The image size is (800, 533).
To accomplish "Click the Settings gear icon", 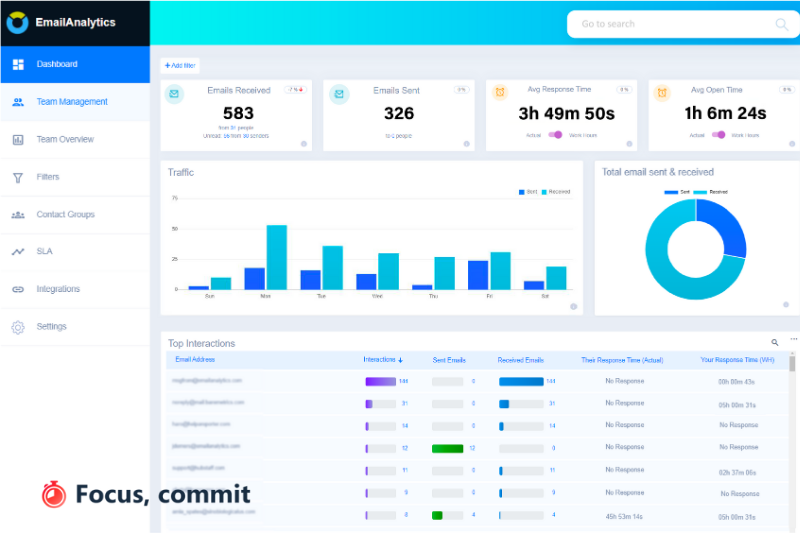I will tap(18, 327).
